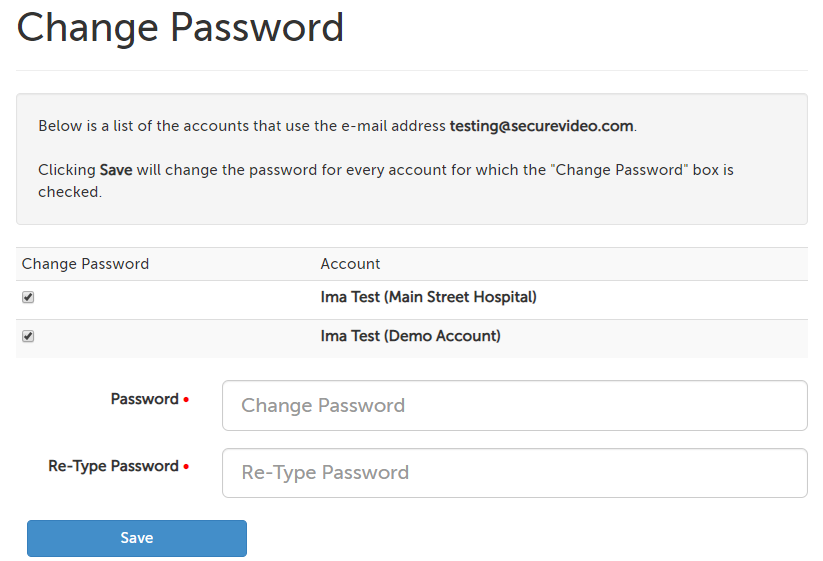Click the "Change Password" column header
This screenshot has height=561, width=823.
click(85, 264)
